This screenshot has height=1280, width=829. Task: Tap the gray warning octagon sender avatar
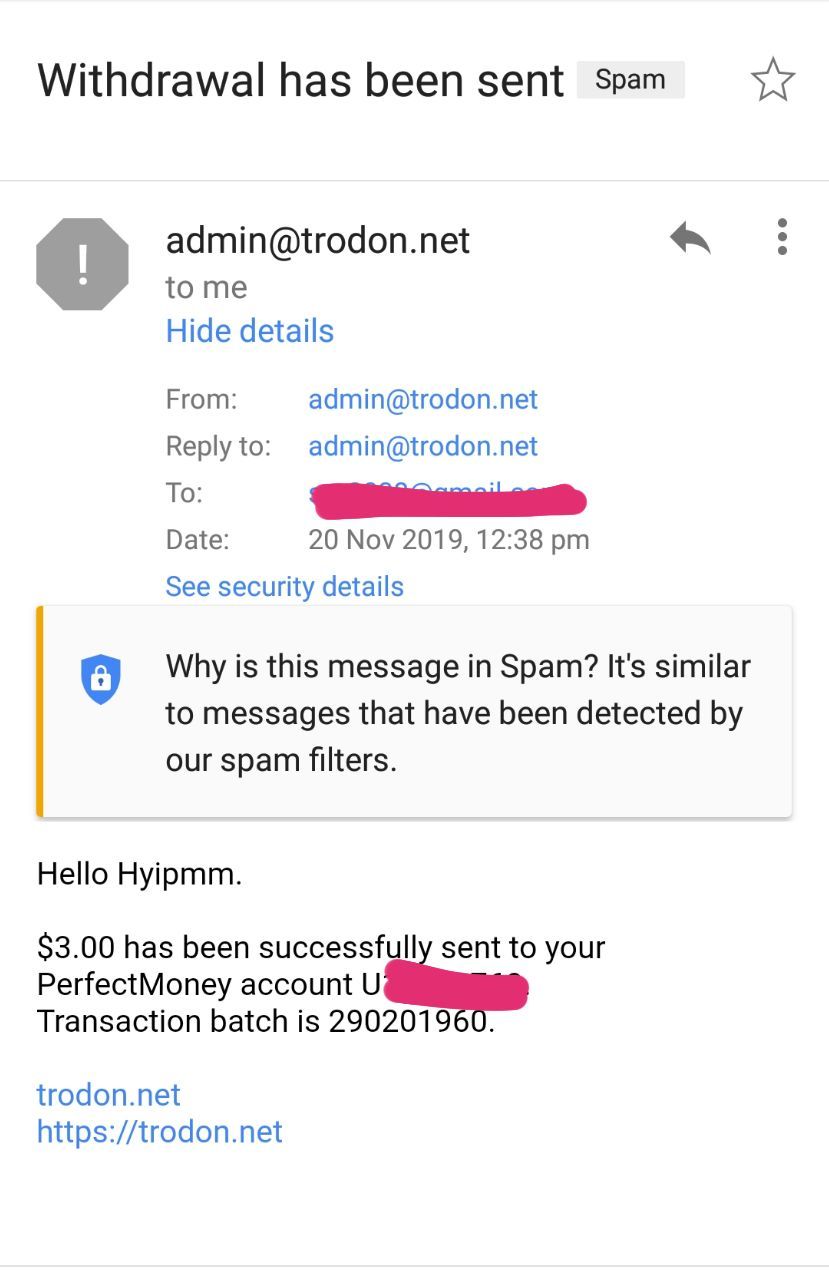coord(82,265)
